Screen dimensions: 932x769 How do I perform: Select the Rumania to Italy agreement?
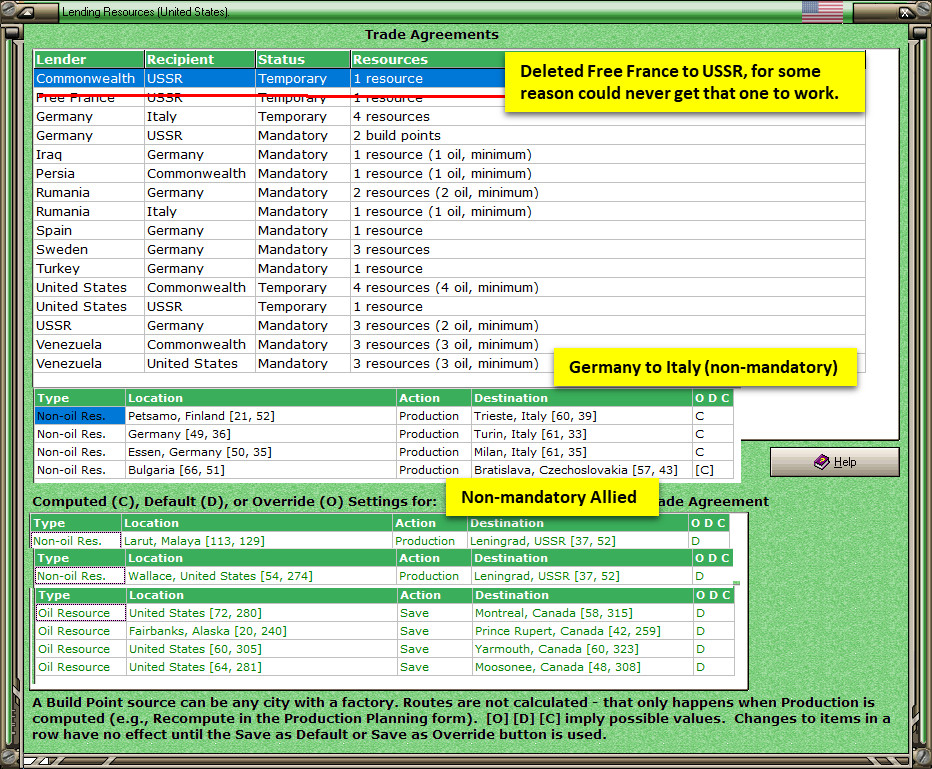coord(449,212)
